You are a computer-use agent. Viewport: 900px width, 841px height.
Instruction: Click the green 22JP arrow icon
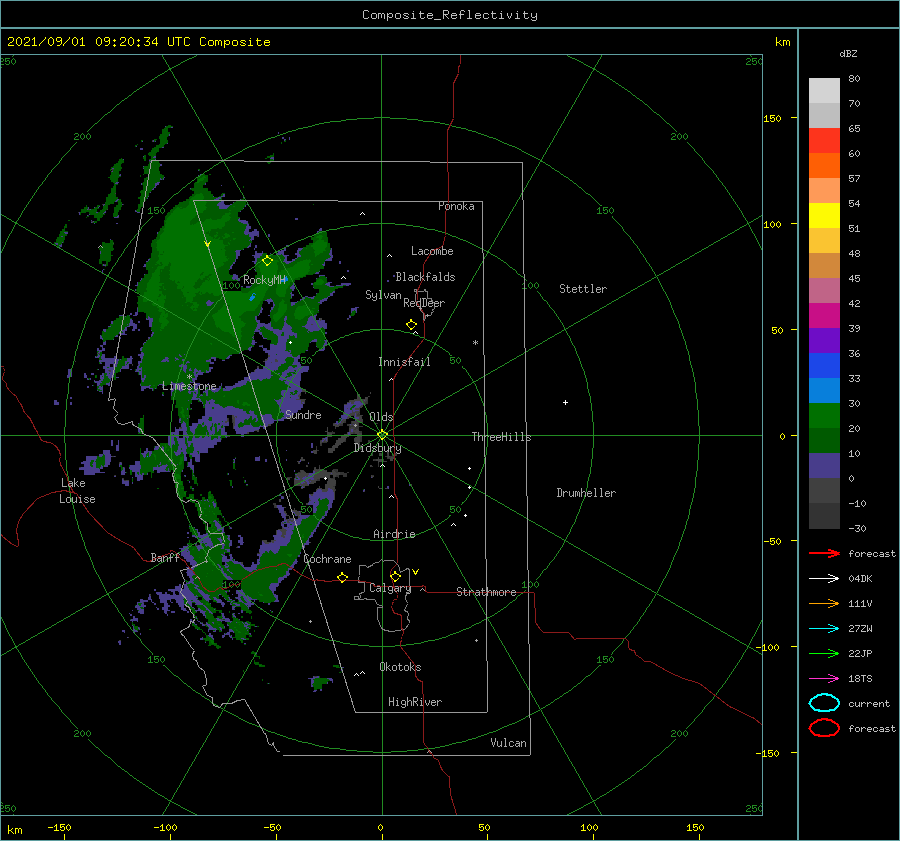pyautogui.click(x=824, y=653)
